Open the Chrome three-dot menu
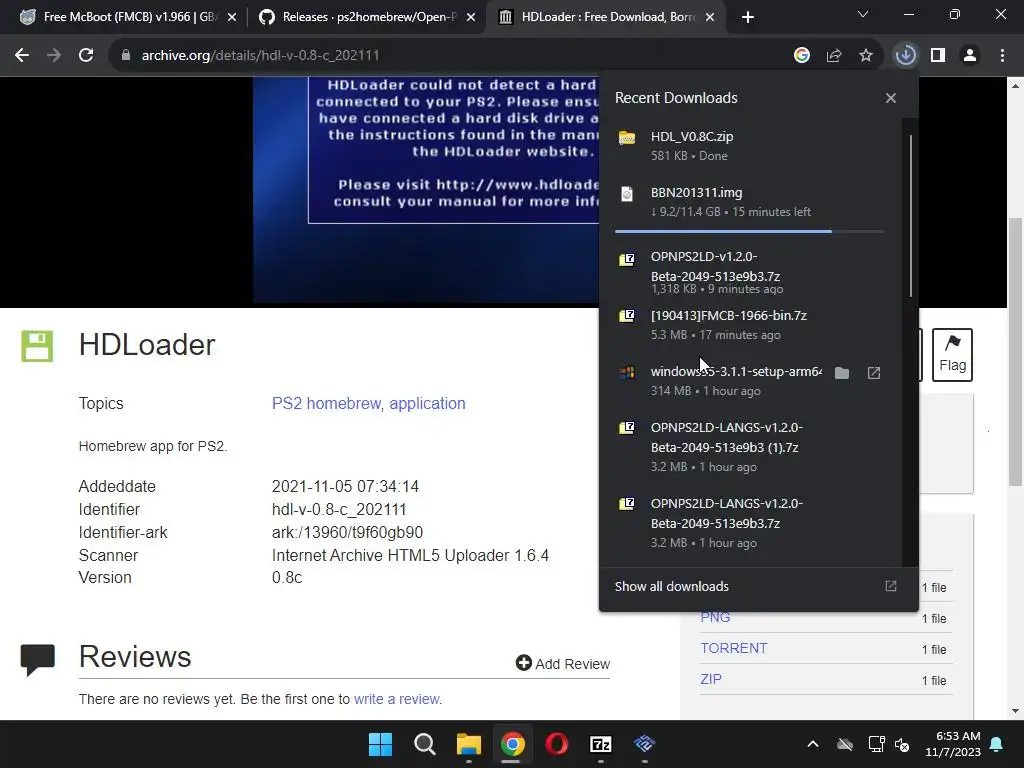The width and height of the screenshot is (1024, 768). point(1002,56)
